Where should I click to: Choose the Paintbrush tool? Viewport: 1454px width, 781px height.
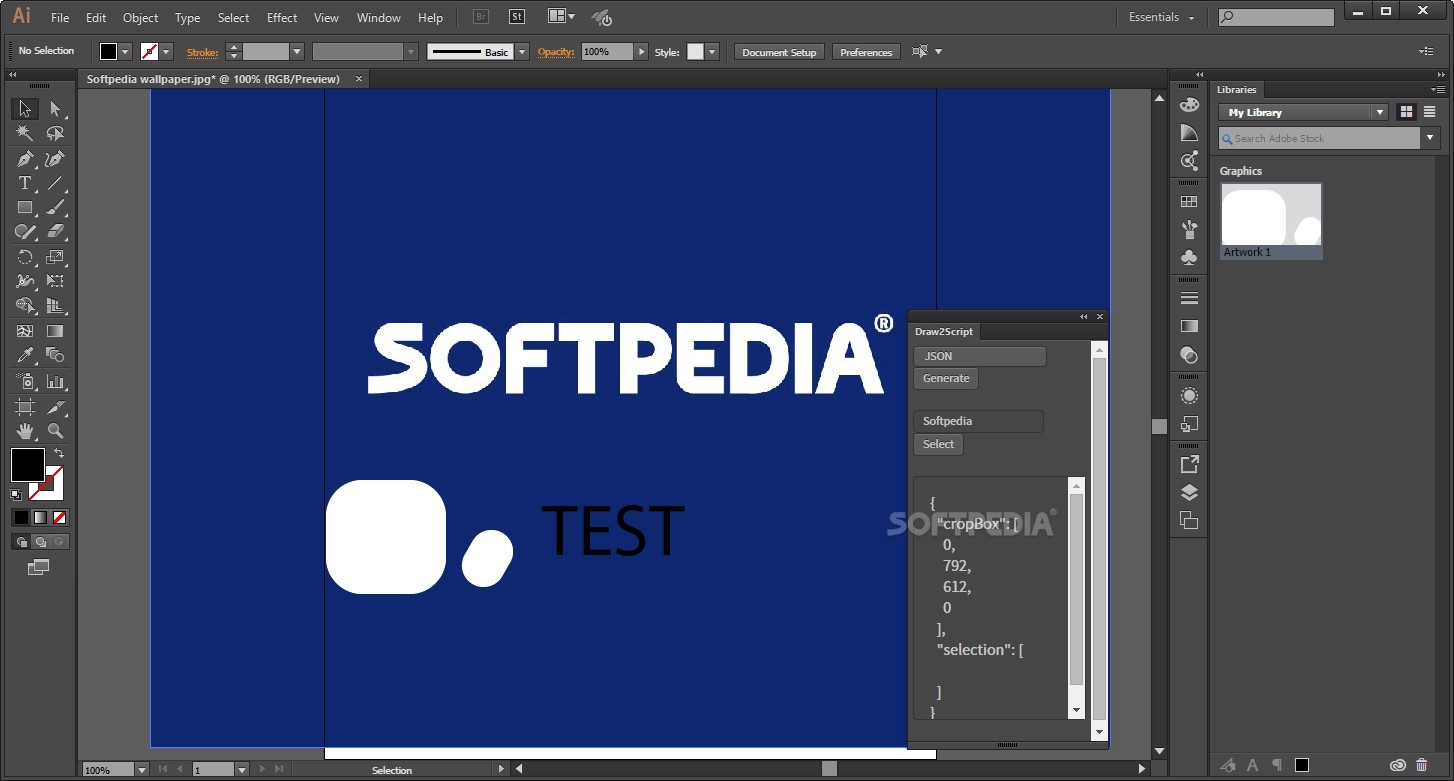click(55, 208)
